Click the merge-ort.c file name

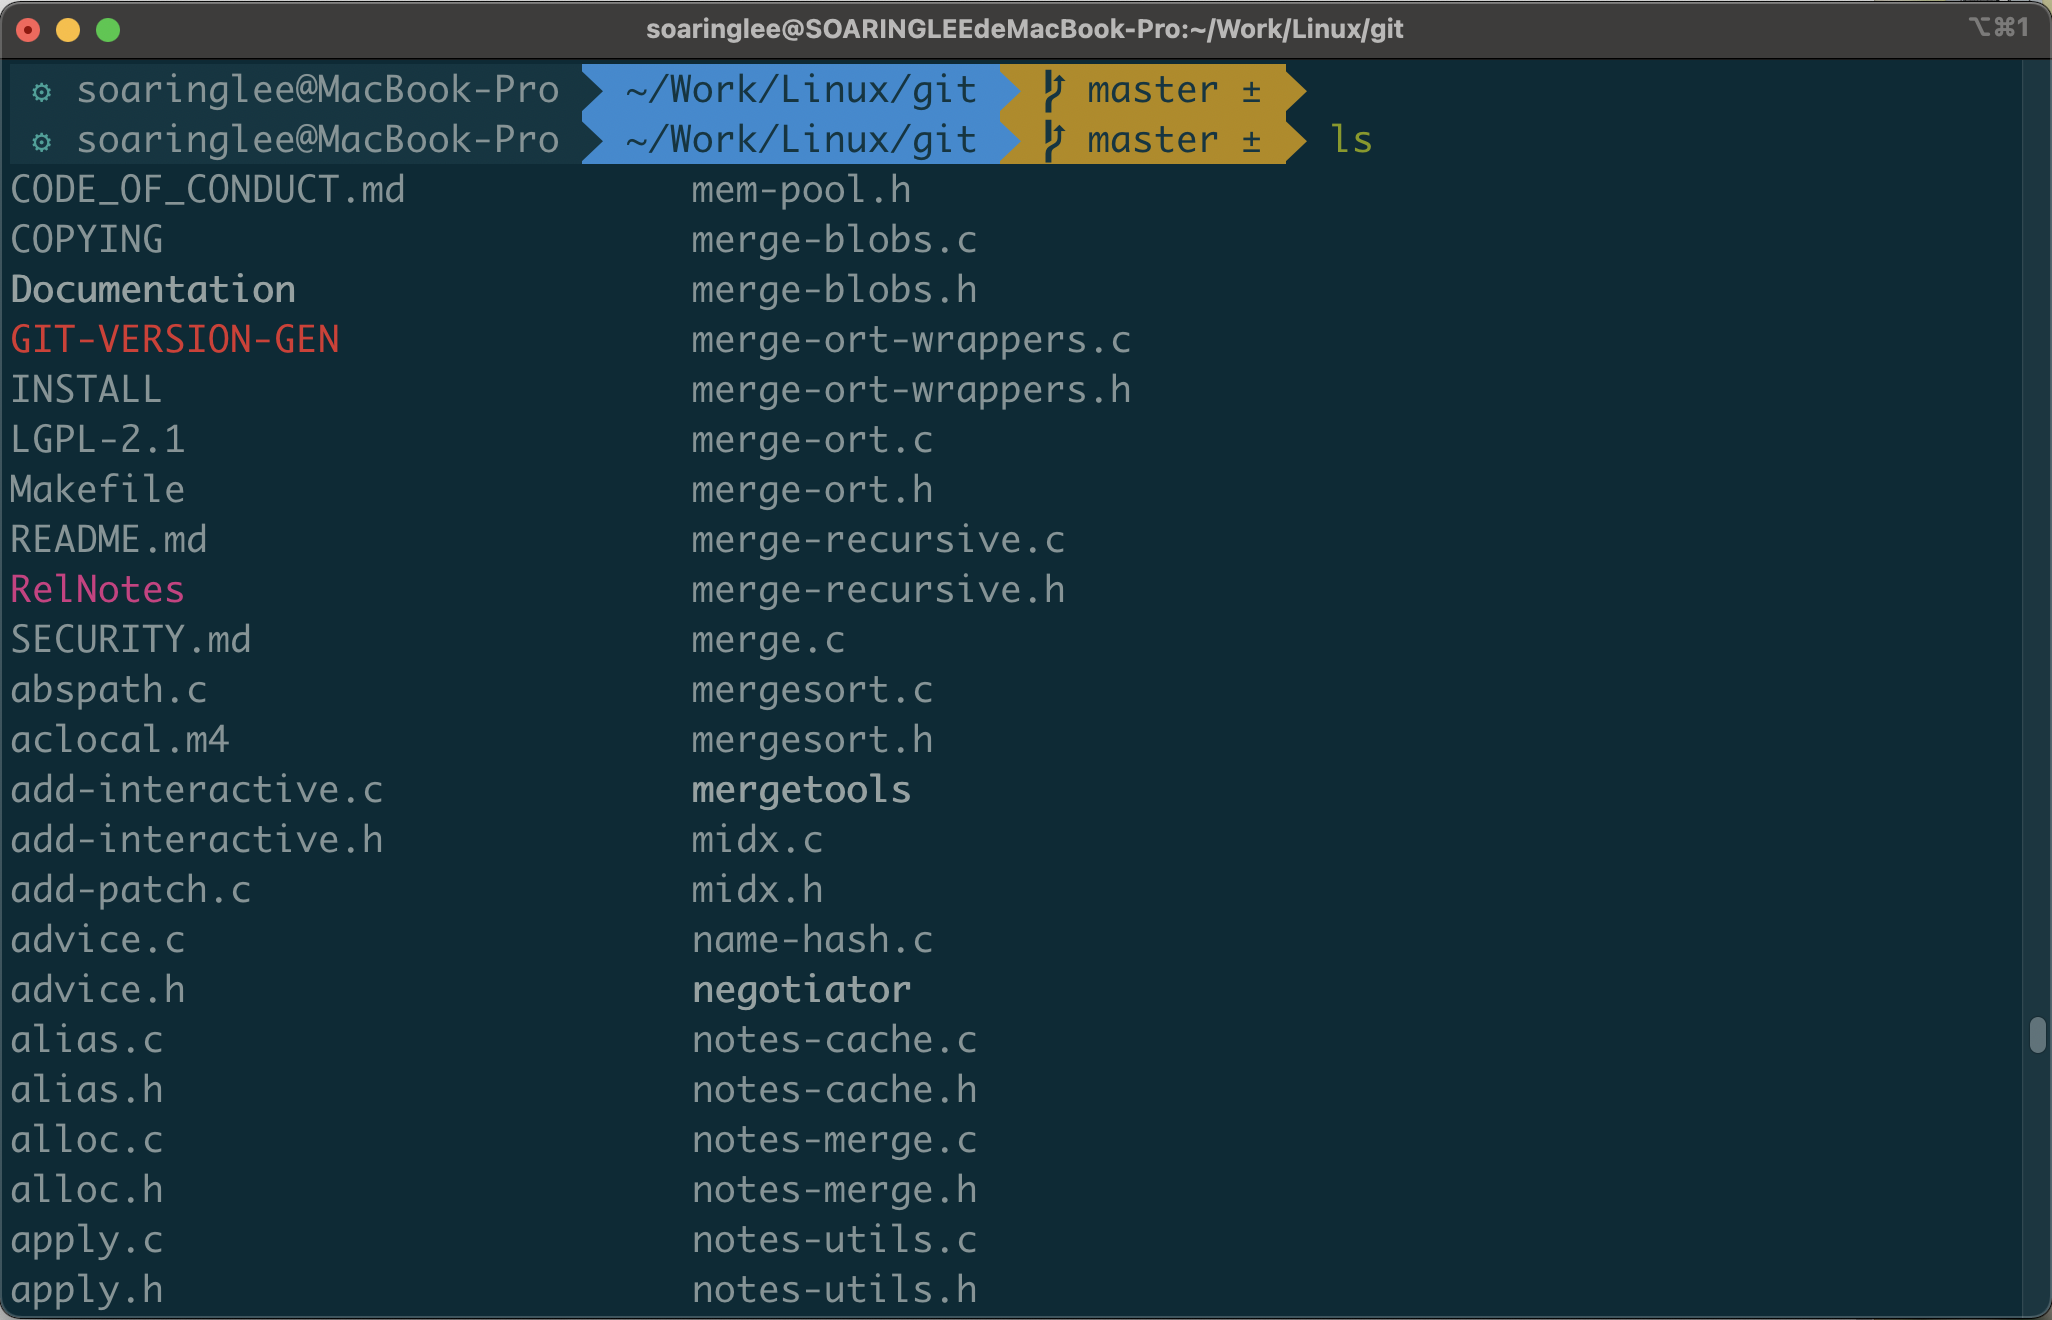[x=813, y=440]
